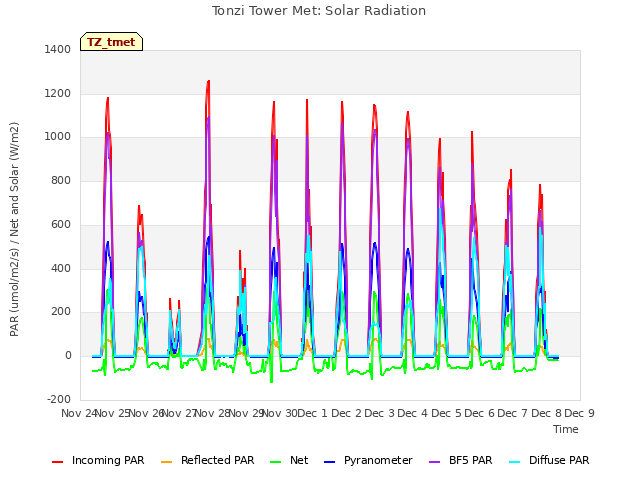This screenshot has width=640, height=480.
Task: Click the chart title Tonzi Tower Met: Solar Radiation
Action: 319,11
